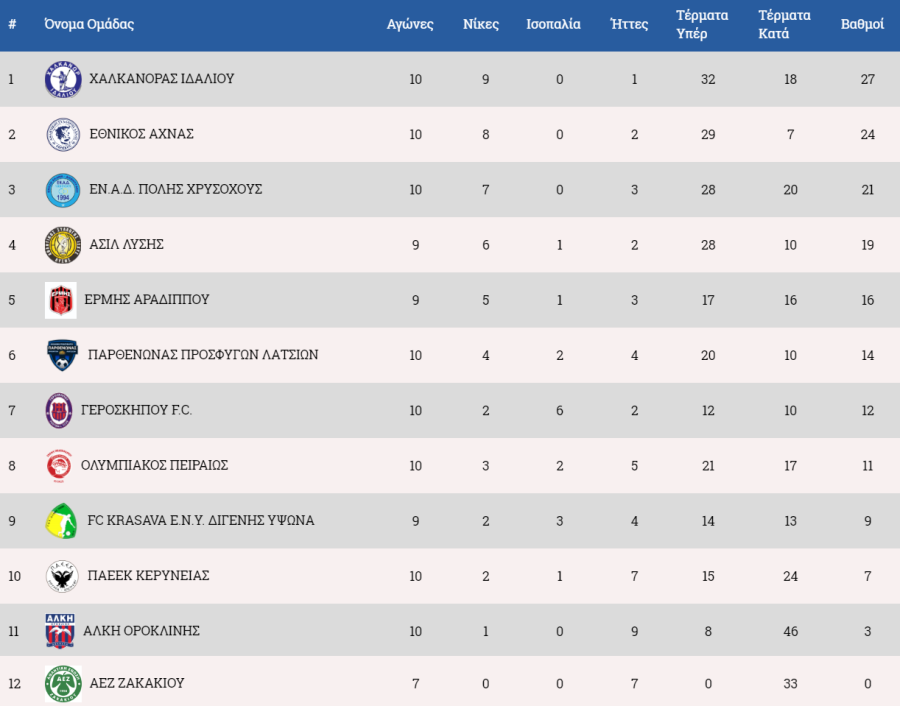Select the ΑΛΚΗ ΟΡΟΚΛΙΝΗΣ club badge
Viewport: 900px width, 706px height.
click(60, 631)
